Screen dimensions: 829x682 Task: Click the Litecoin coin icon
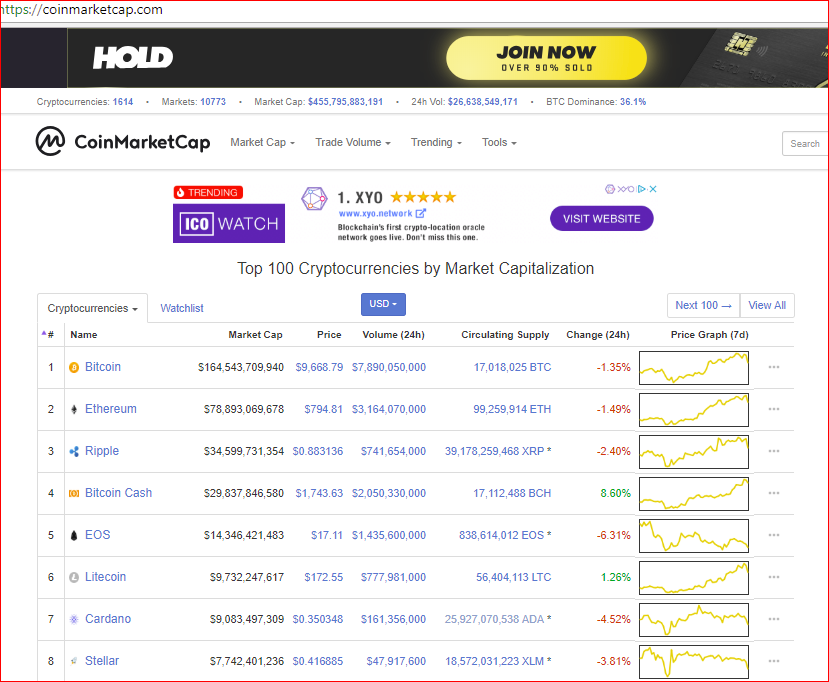74,577
